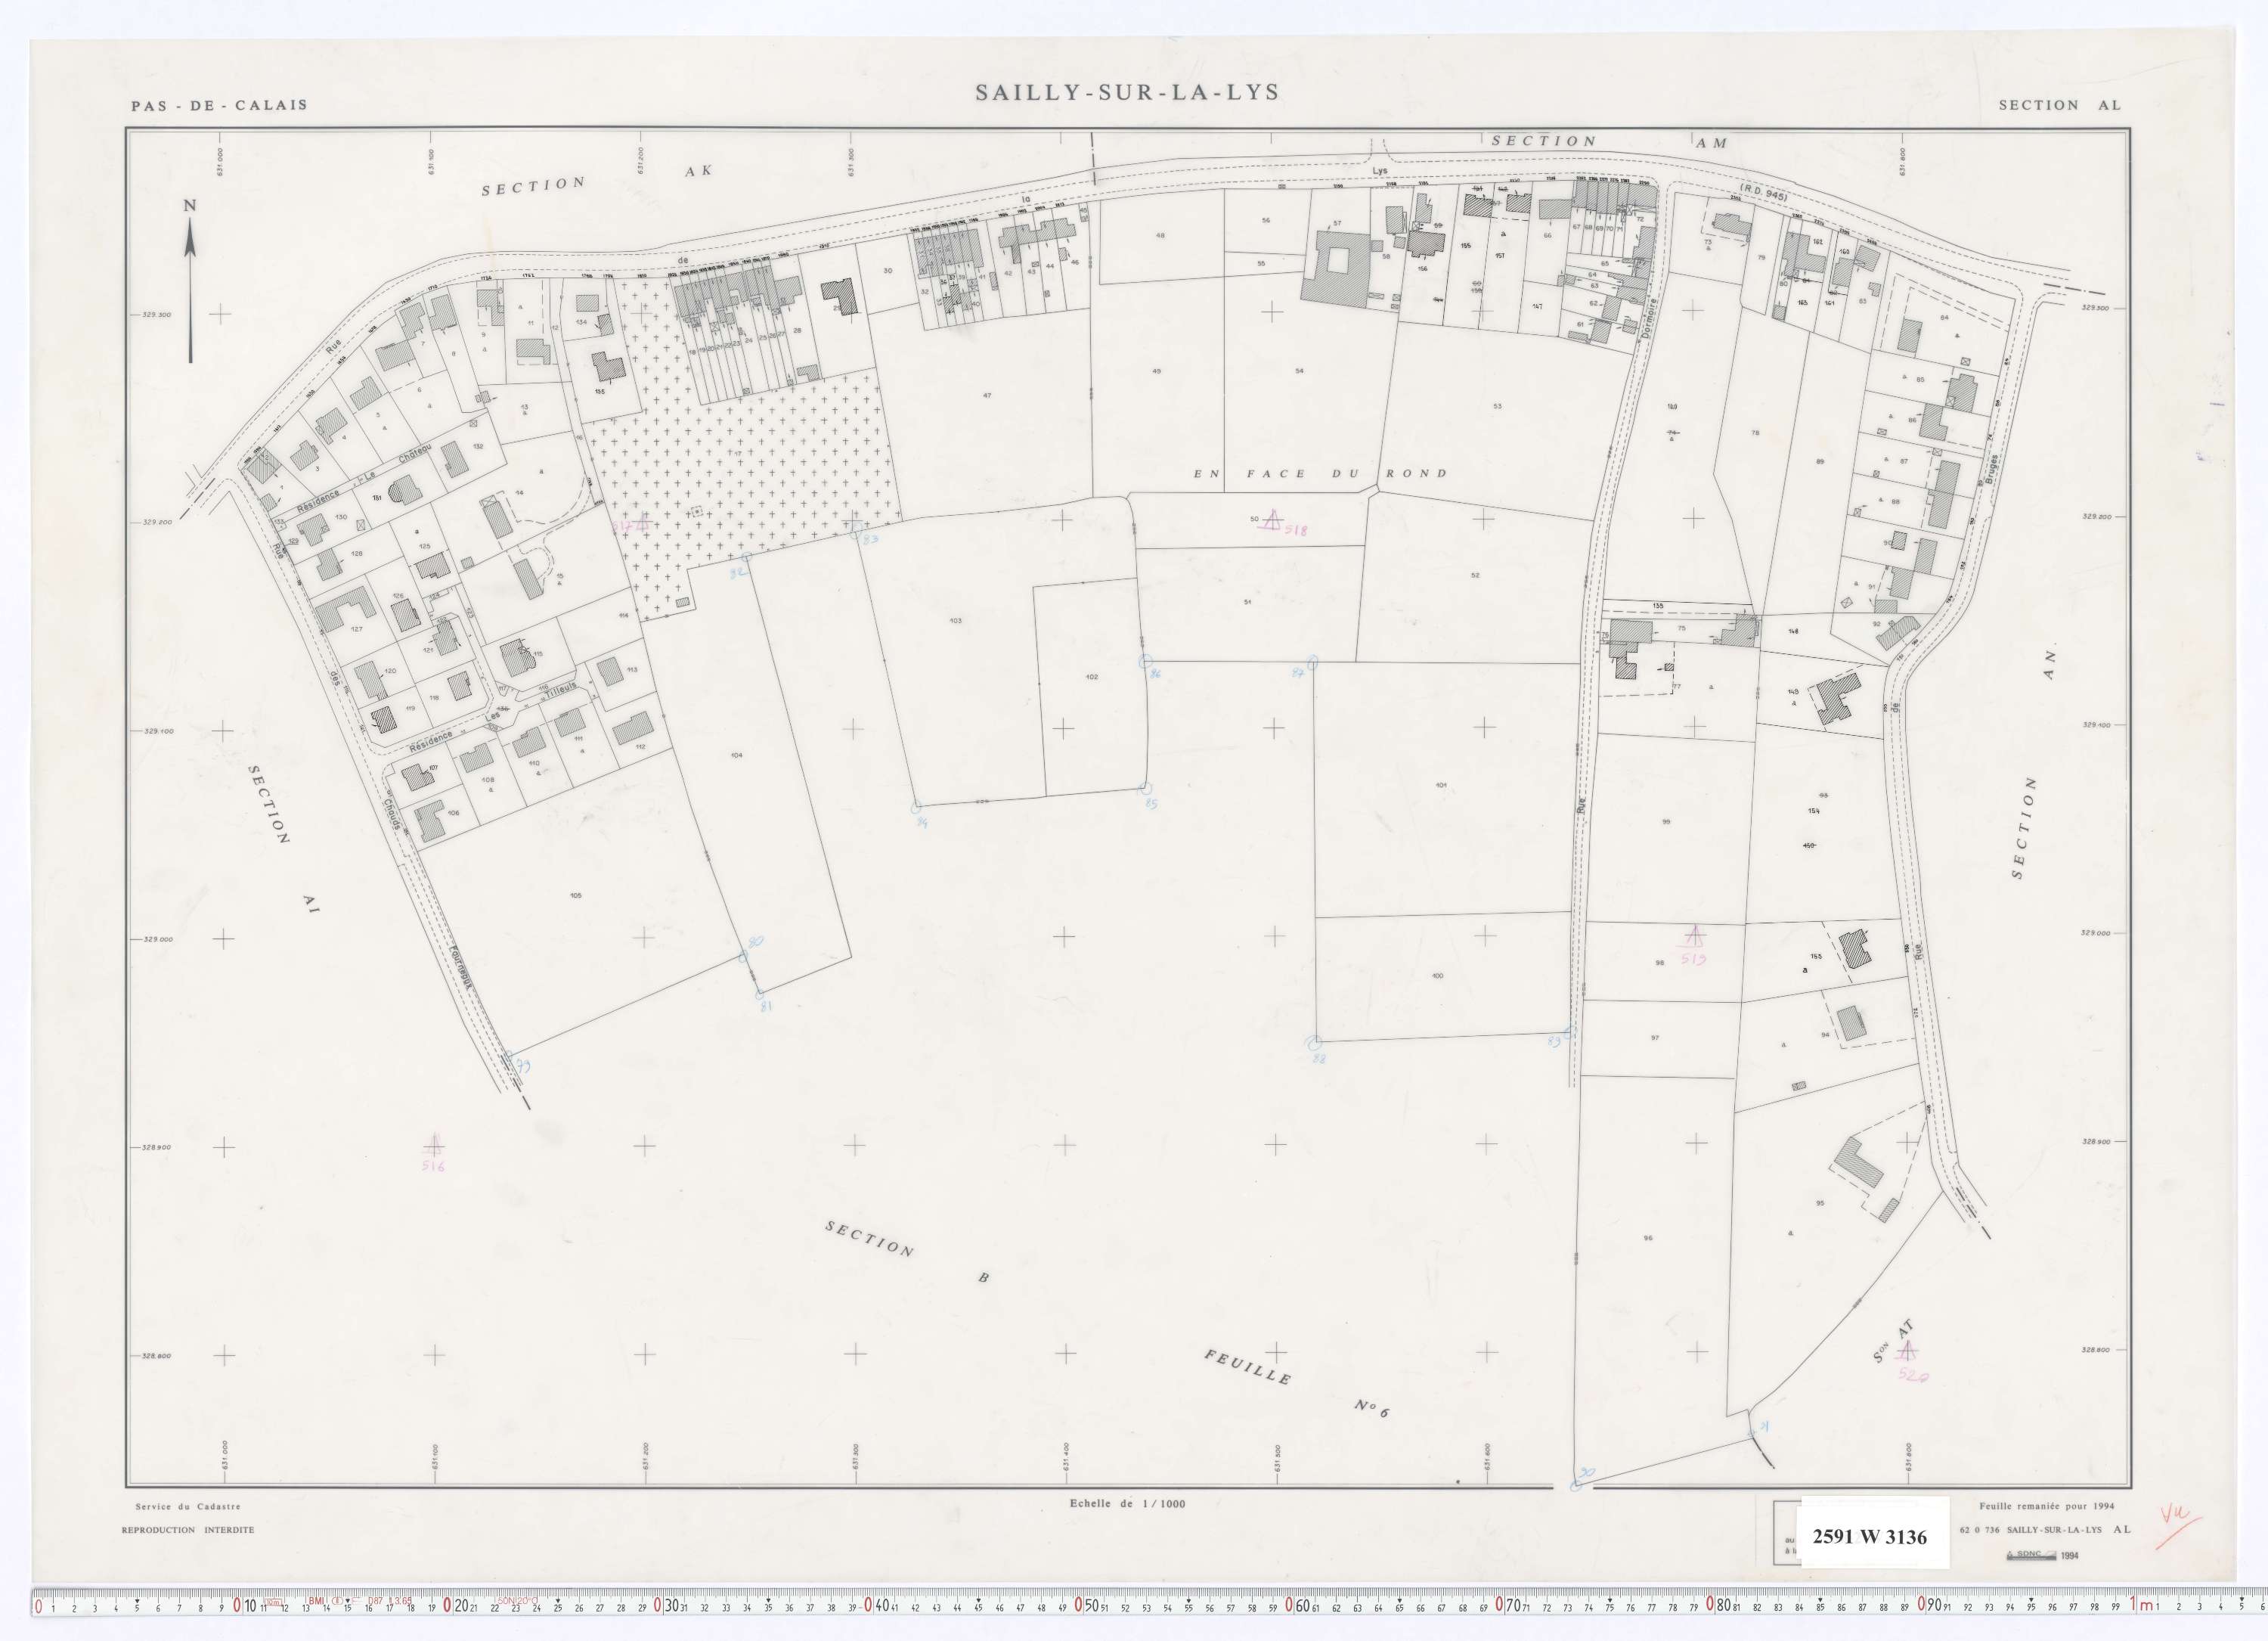Click the blue handwritten number 81
The height and width of the screenshot is (1641, 2268).
[x=767, y=1006]
